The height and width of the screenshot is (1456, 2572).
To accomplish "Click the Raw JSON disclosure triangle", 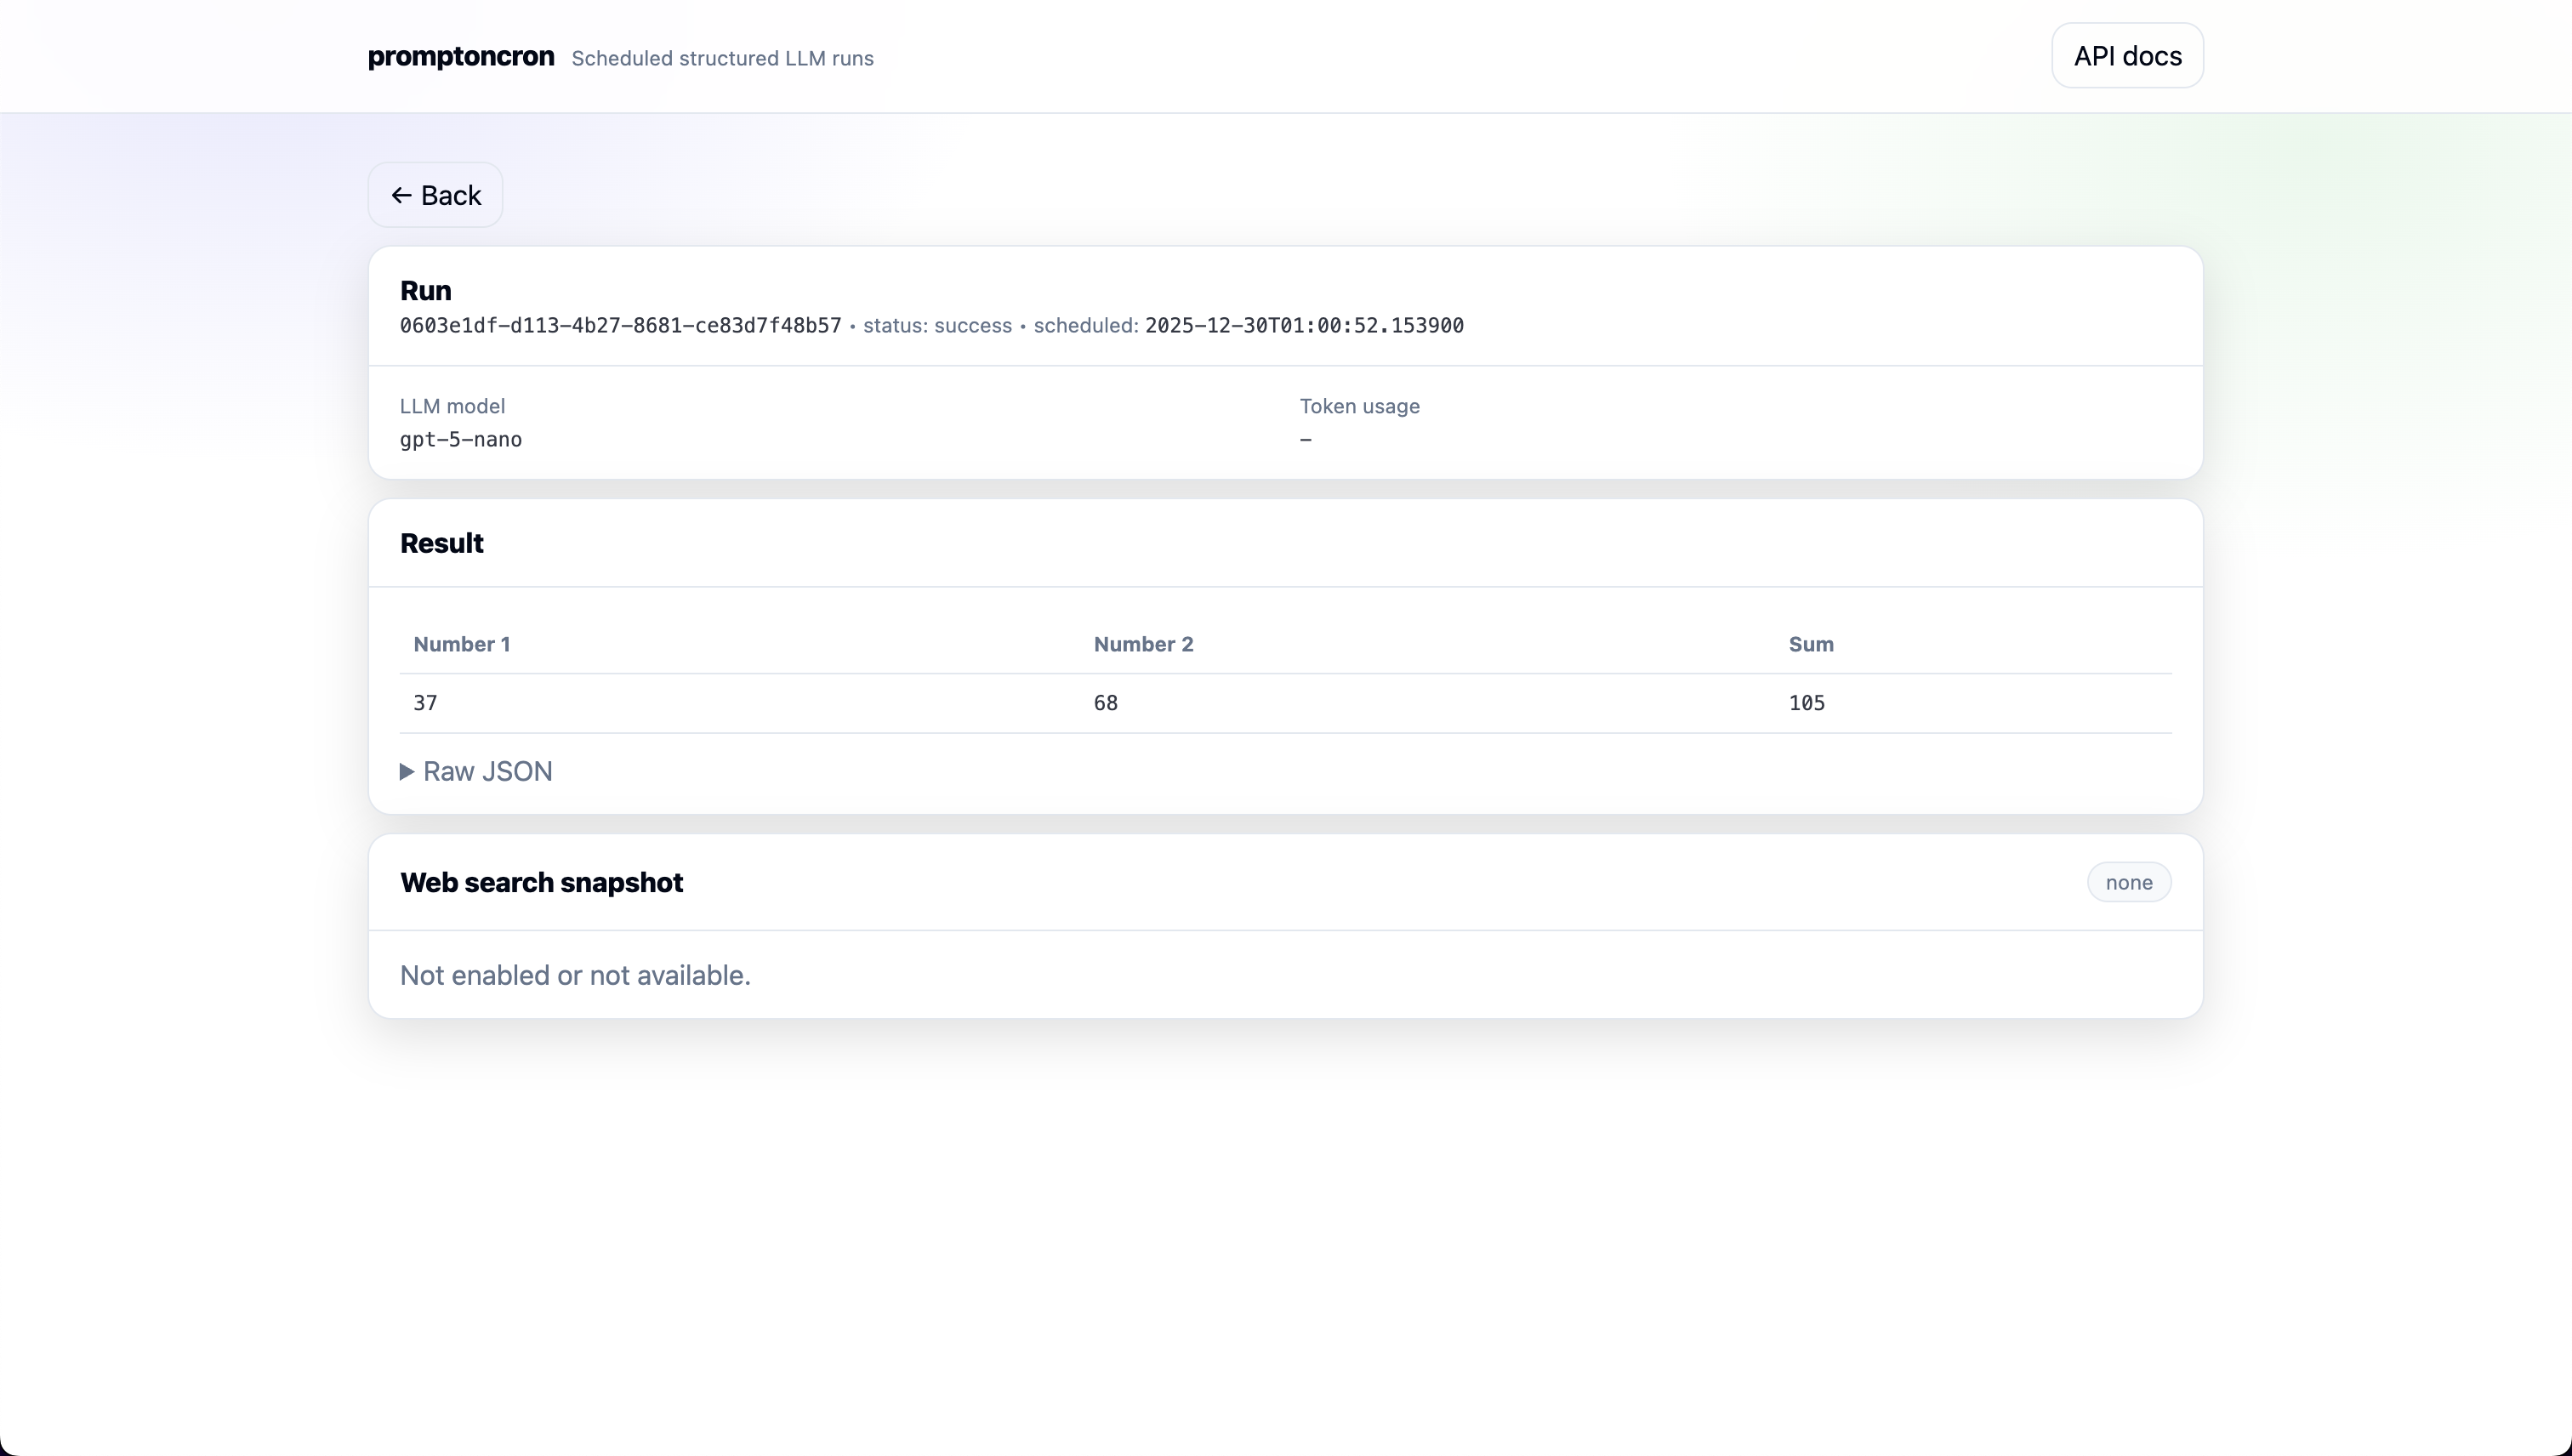I will (x=407, y=771).
